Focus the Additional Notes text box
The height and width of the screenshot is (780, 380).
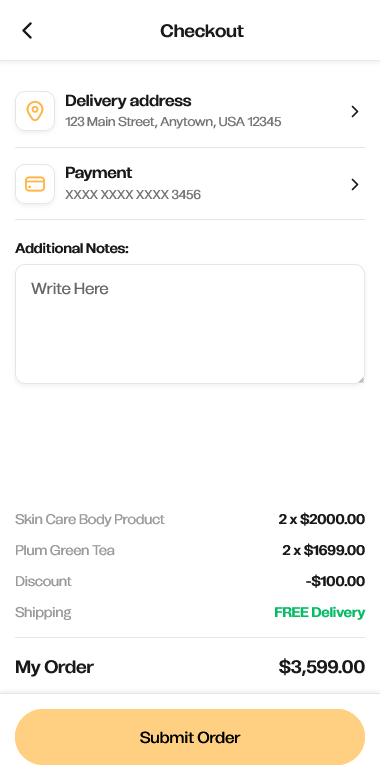tap(190, 324)
